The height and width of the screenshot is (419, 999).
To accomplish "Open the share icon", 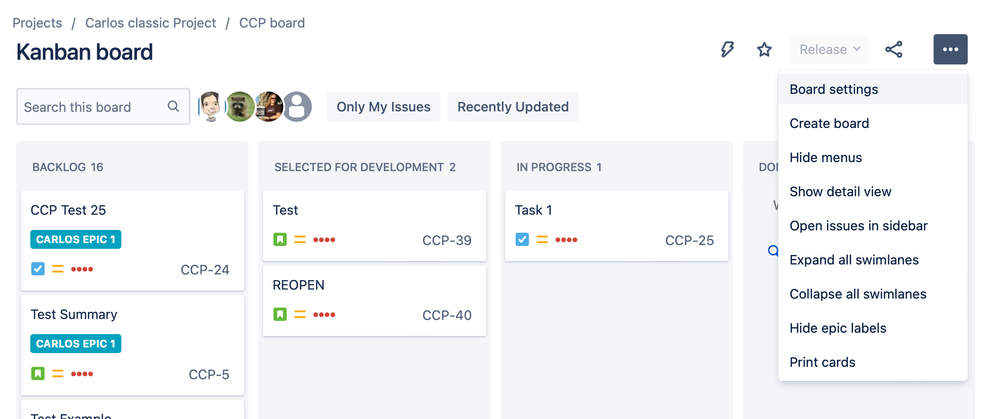I will (x=894, y=50).
